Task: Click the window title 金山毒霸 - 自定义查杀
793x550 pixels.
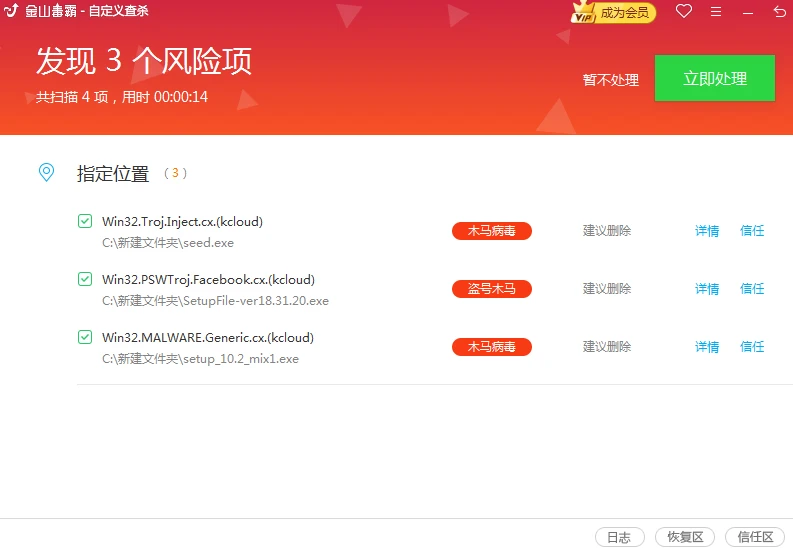Action: (86, 11)
